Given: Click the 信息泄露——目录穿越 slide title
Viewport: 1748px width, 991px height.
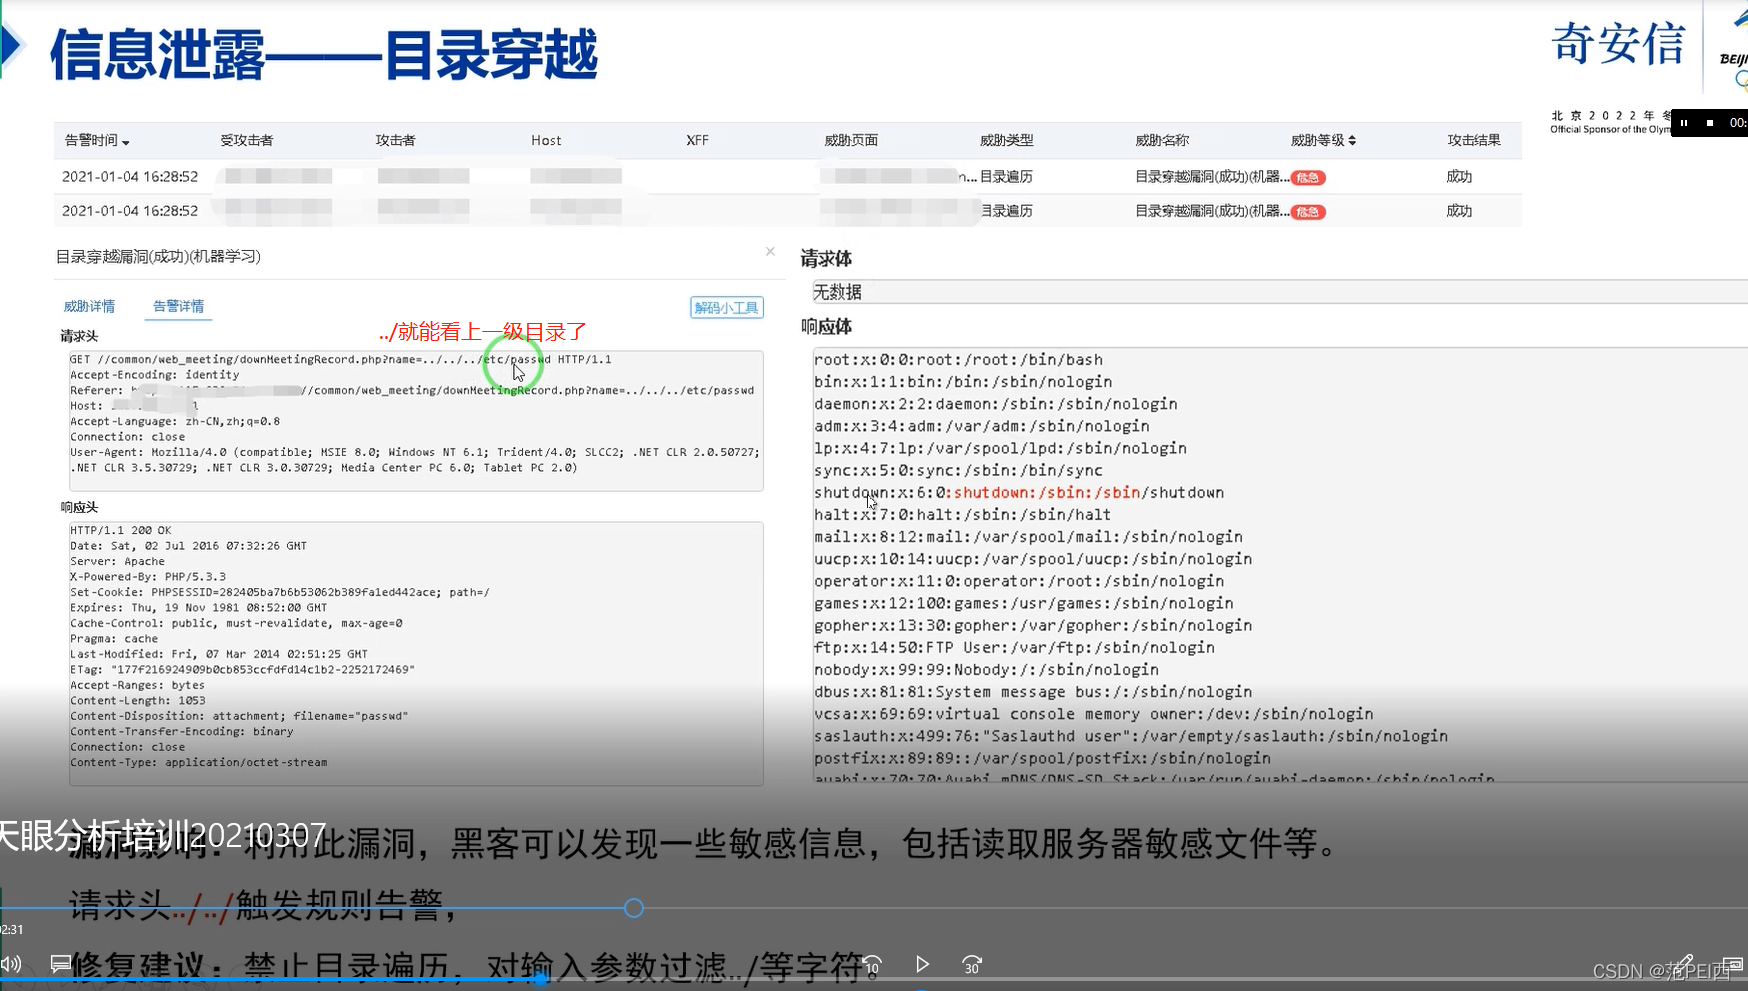Looking at the screenshot, I should pyautogui.click(x=323, y=54).
